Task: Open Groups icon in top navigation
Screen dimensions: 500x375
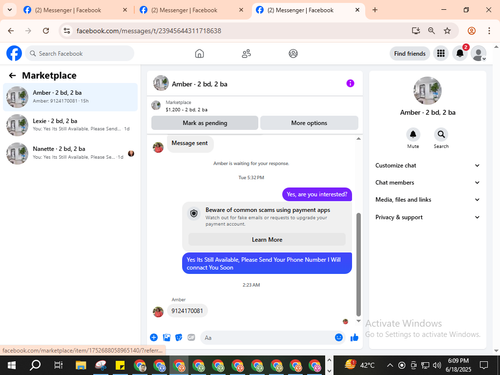Action: pos(293,53)
